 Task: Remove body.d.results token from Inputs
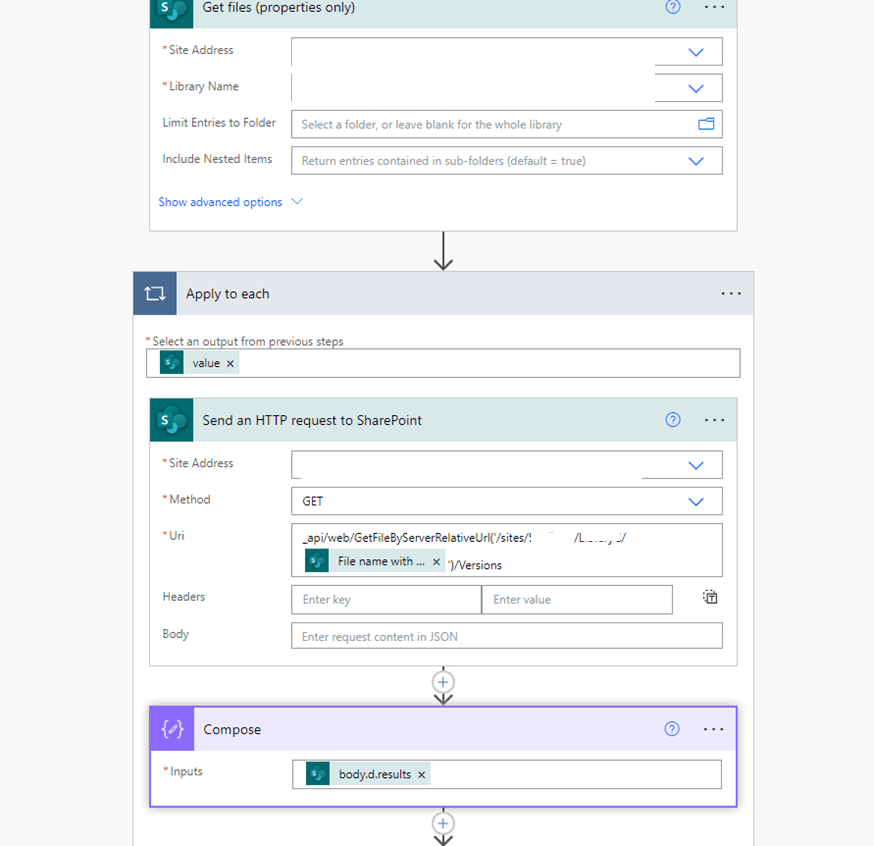[421, 775]
